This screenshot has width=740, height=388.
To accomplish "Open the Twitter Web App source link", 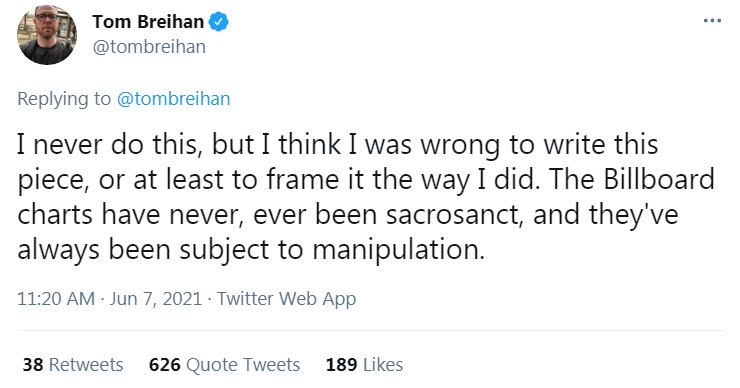I will tap(286, 299).
